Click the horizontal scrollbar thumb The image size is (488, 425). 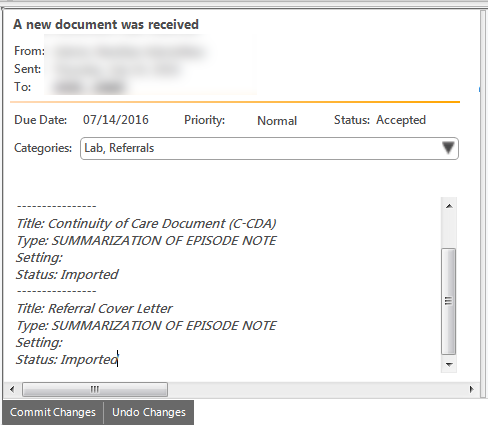(95, 389)
